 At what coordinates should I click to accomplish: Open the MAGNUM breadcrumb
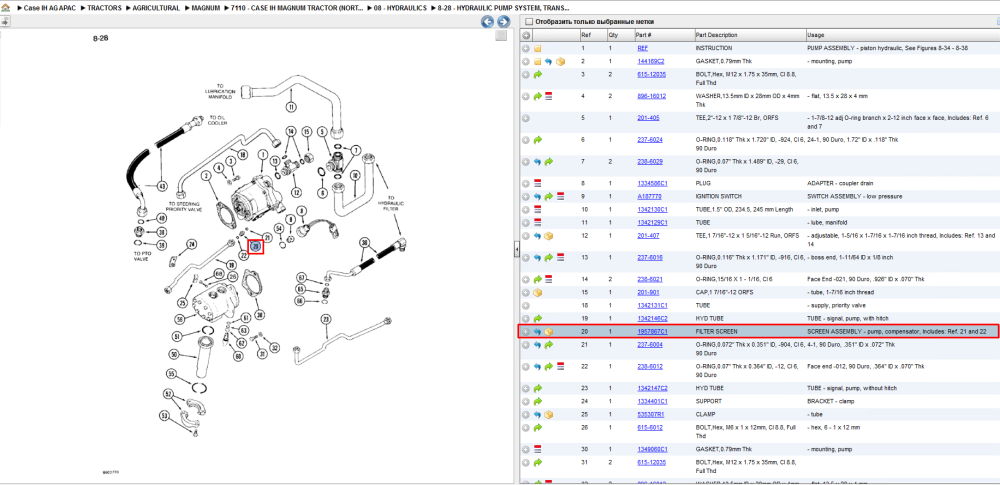point(206,8)
